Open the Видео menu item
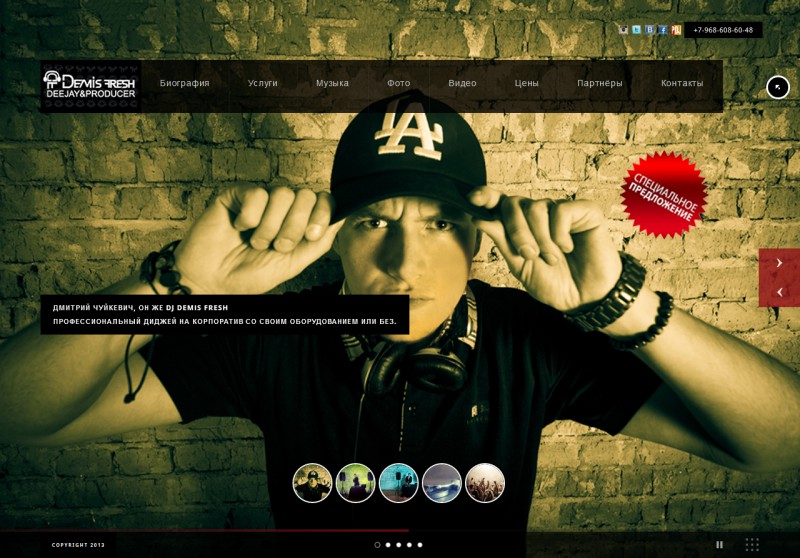This screenshot has width=800, height=558. pyautogui.click(x=462, y=83)
